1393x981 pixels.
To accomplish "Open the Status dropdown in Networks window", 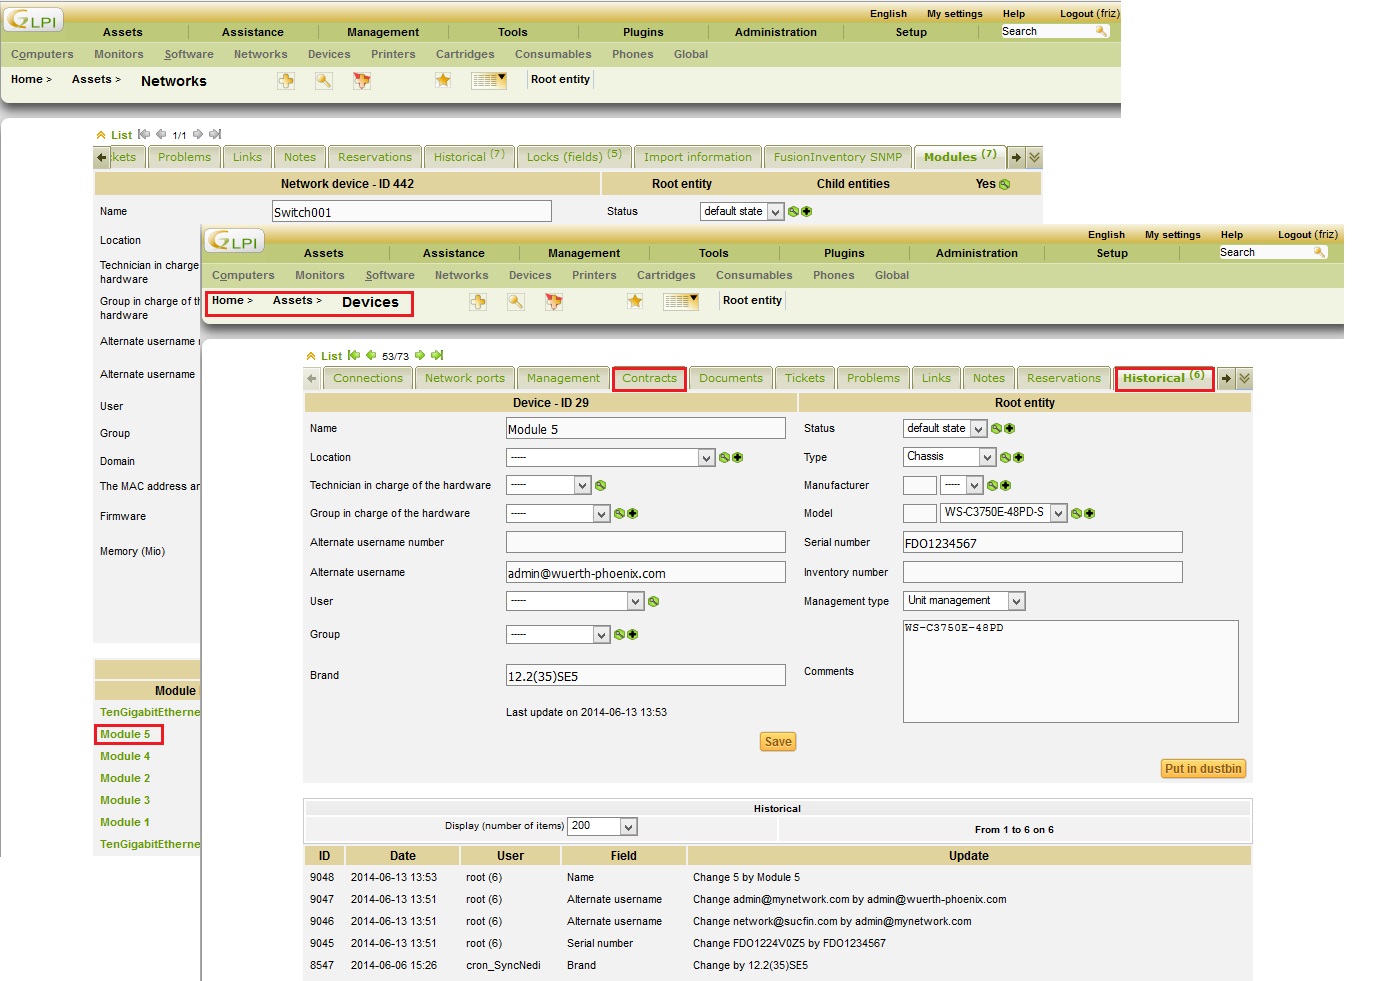I will pos(742,211).
